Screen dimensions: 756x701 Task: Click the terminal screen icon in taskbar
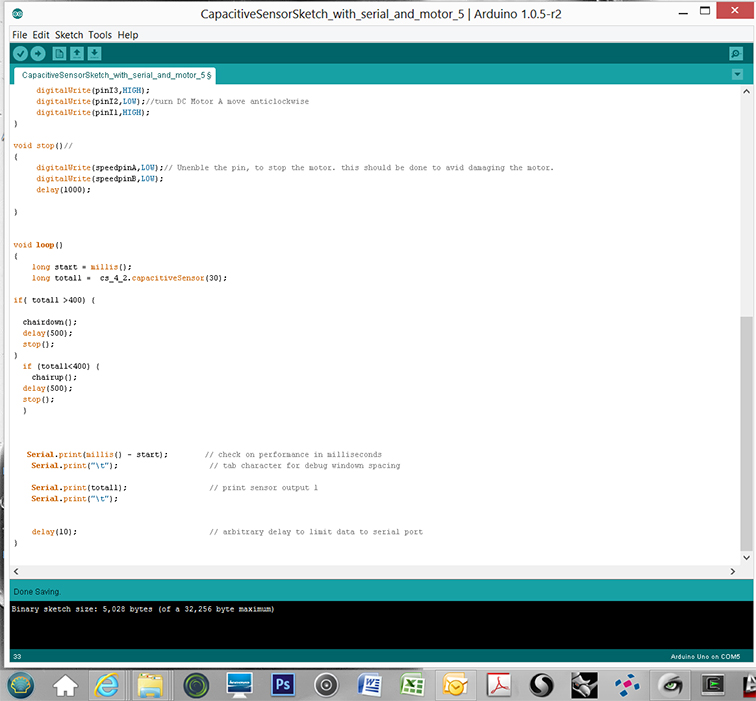click(713, 685)
